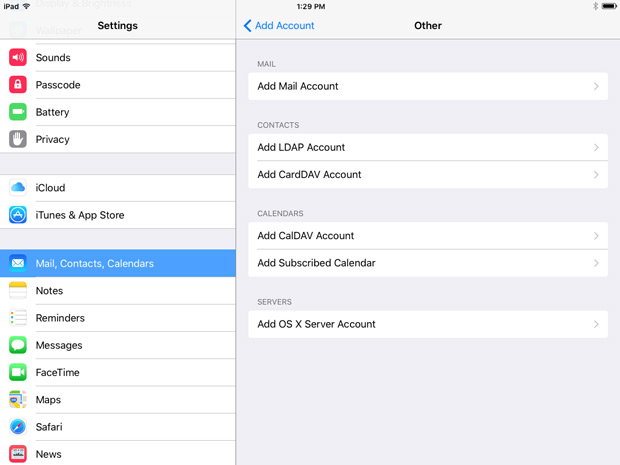Open News settings
The image size is (620, 465).
pyautogui.click(x=118, y=454)
